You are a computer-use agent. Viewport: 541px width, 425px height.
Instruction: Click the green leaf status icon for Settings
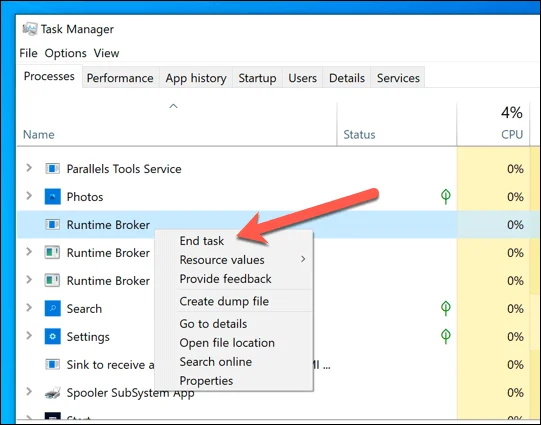(445, 336)
